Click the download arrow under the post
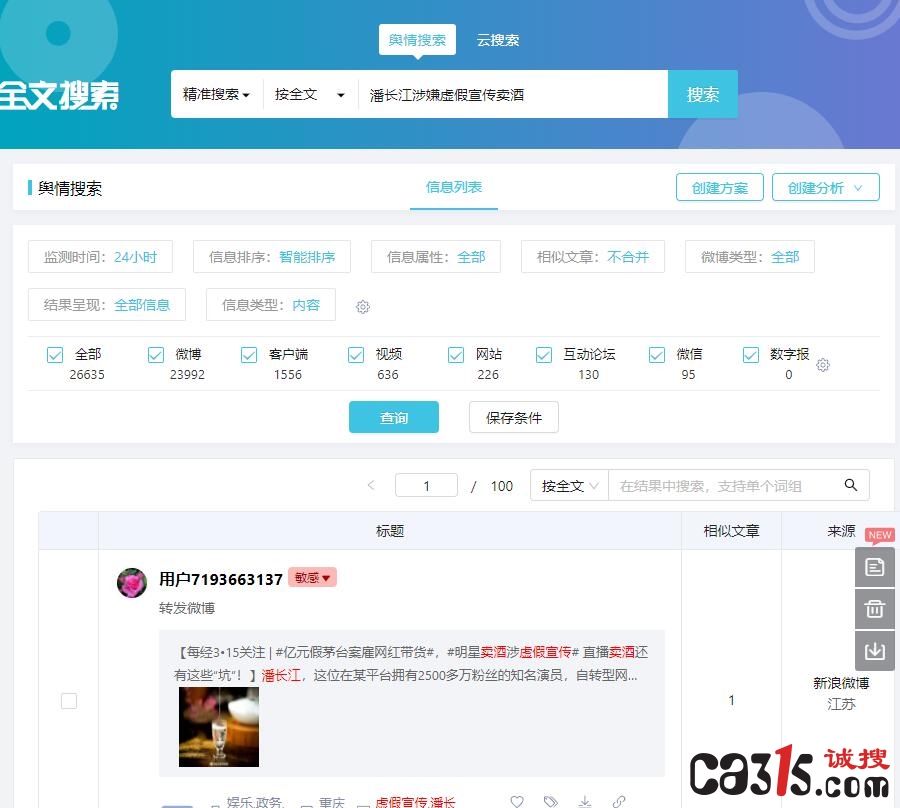The height and width of the screenshot is (808, 900). point(585,801)
